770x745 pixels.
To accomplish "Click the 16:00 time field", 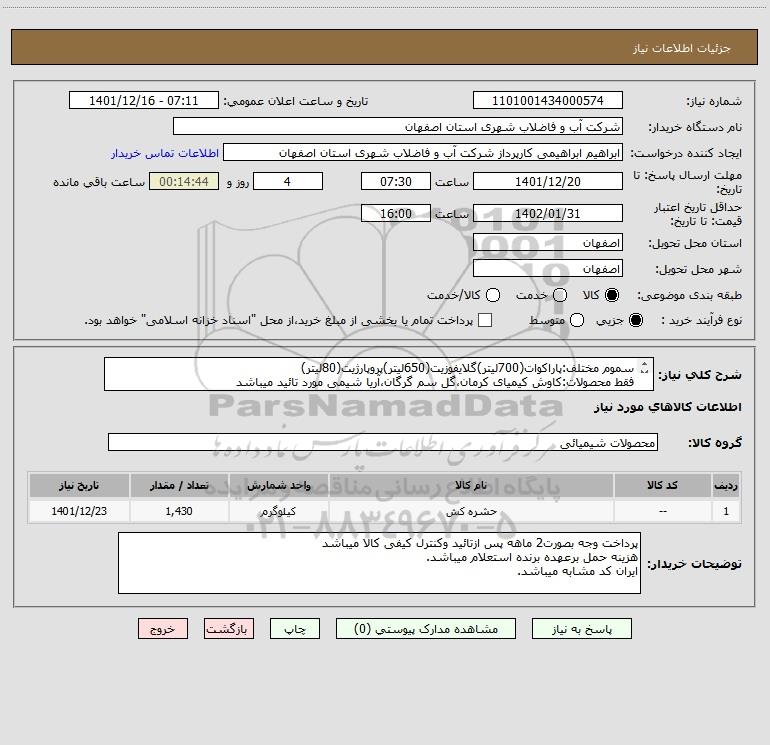I will (395, 213).
